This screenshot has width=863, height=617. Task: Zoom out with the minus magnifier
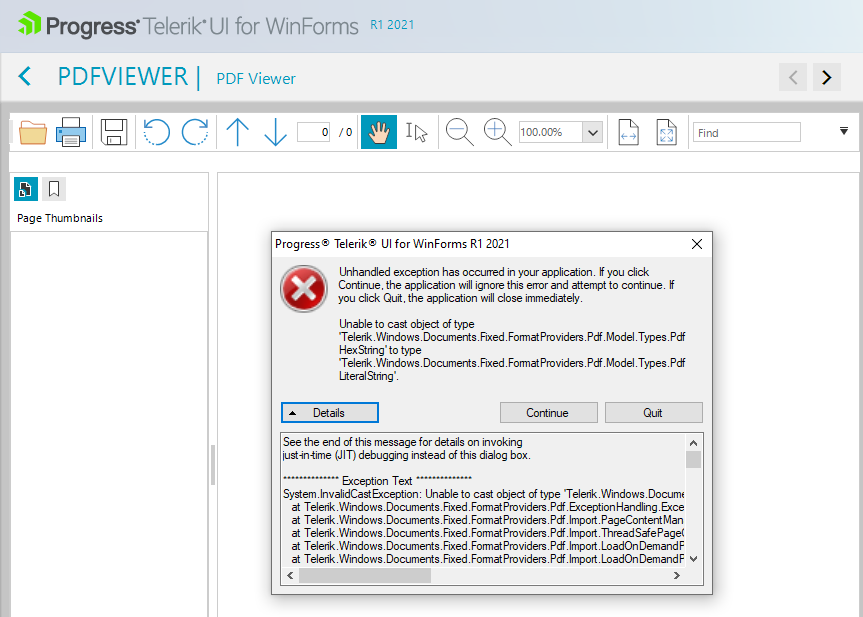point(459,132)
